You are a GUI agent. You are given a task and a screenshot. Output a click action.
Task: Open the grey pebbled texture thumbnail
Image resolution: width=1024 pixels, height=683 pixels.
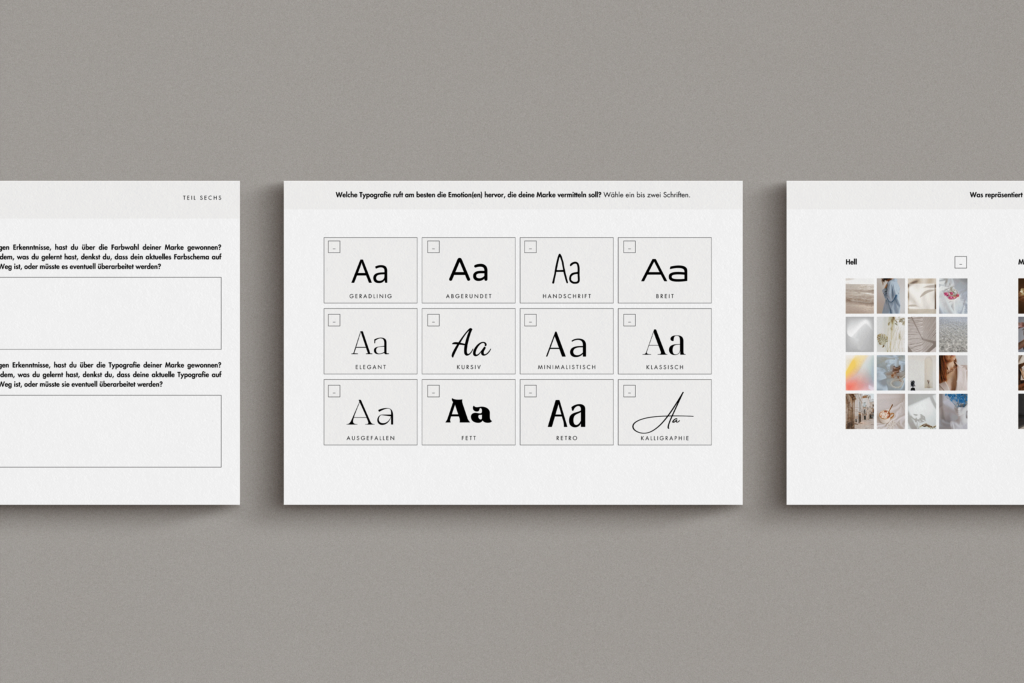click(953, 334)
